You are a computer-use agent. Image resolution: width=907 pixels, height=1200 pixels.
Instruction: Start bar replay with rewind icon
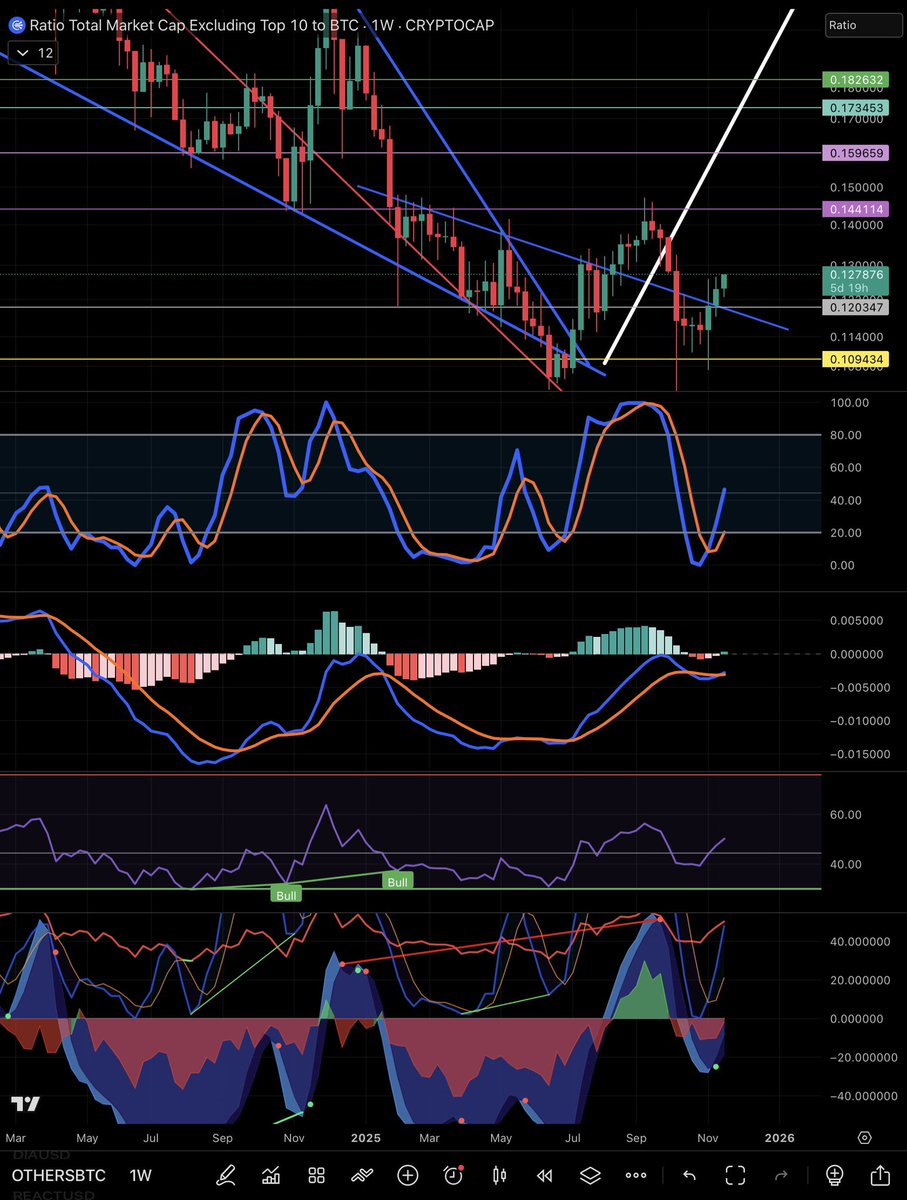click(x=544, y=1175)
